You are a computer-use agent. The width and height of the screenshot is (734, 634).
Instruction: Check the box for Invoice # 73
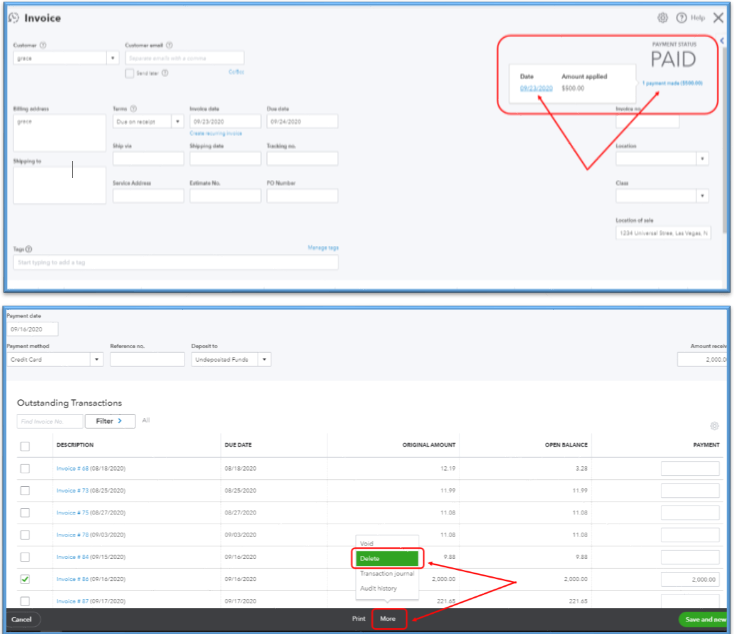[x=25, y=490]
